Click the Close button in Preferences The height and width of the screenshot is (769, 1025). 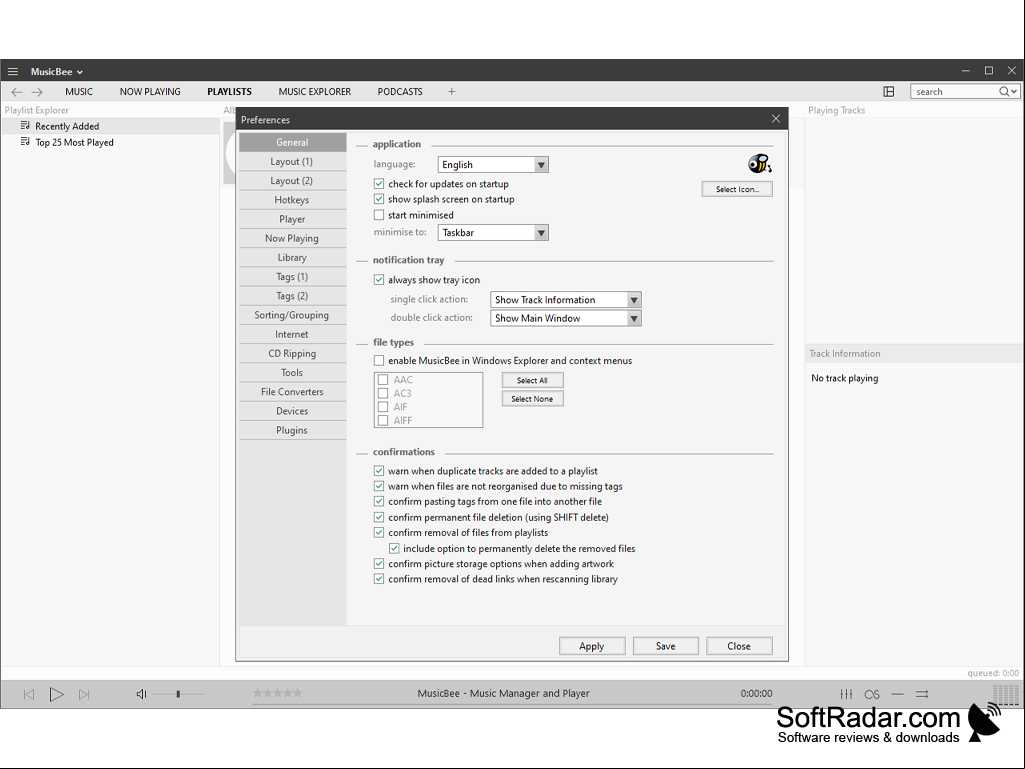point(739,646)
